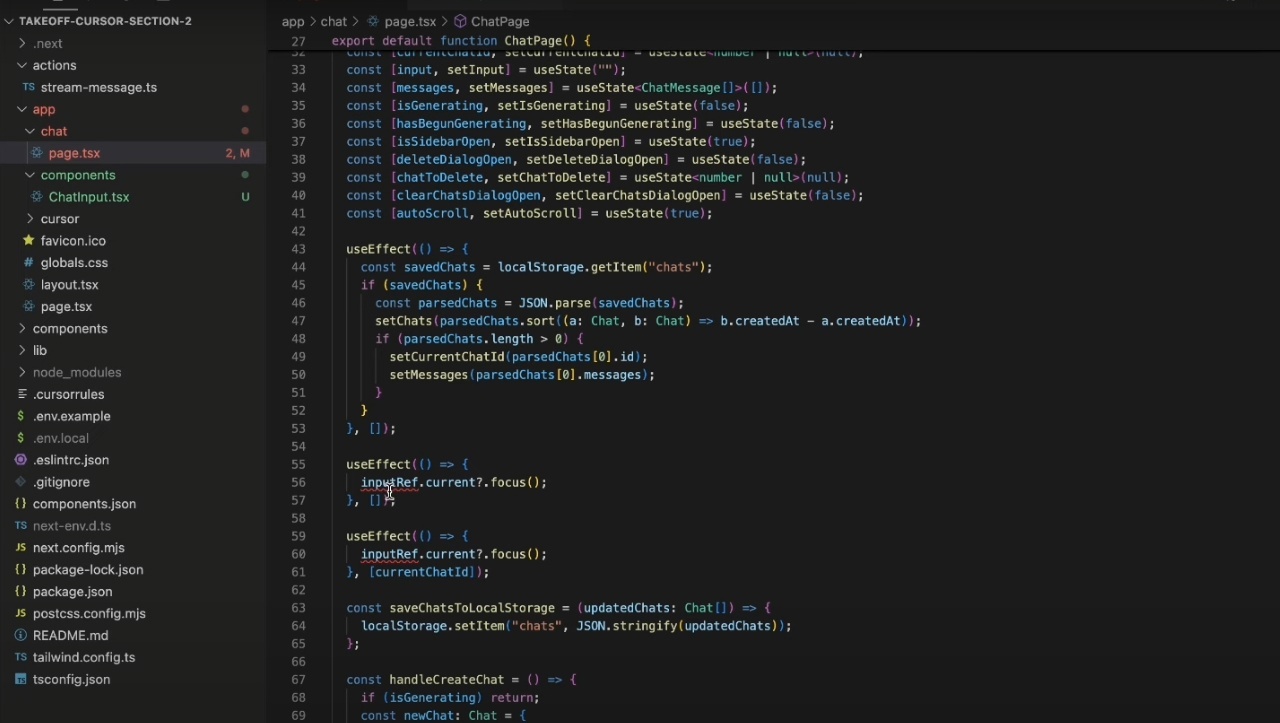Image resolution: width=1280 pixels, height=723 pixels.
Task: Click the page.tsx React icon in breadcrumbs
Action: point(373,21)
